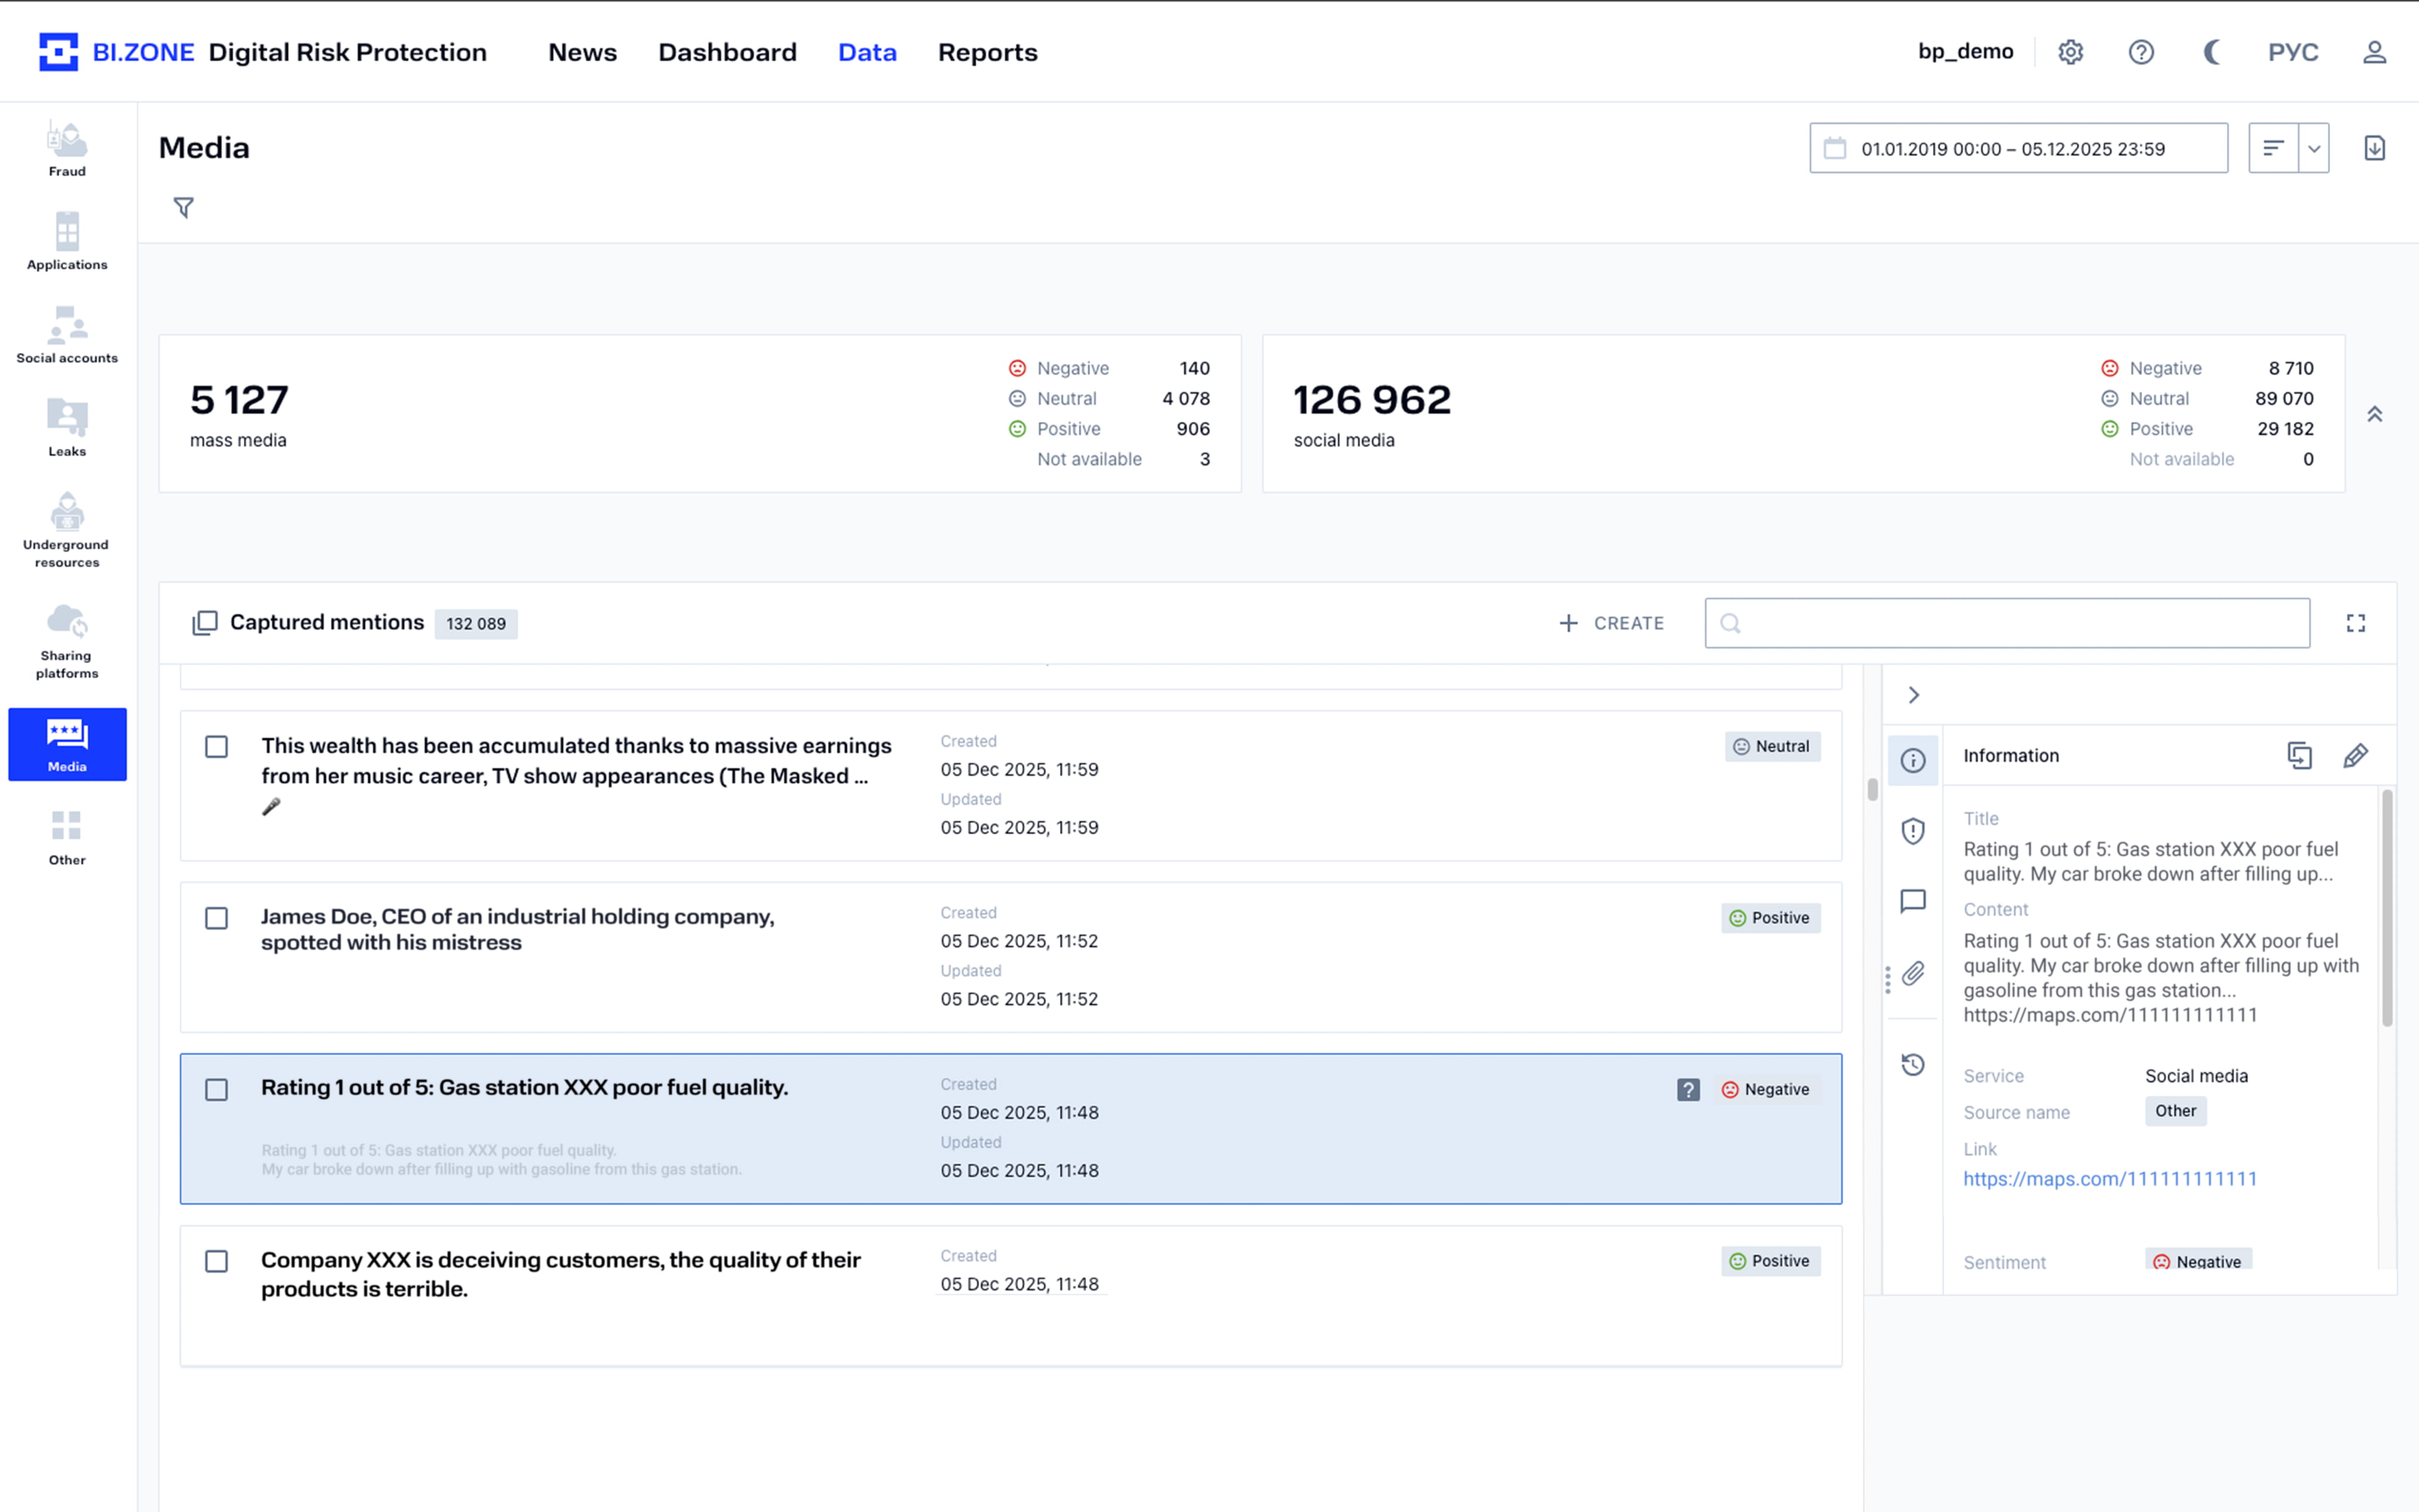Click the calendar icon in date range
This screenshot has height=1512, width=2419.
tap(1835, 148)
